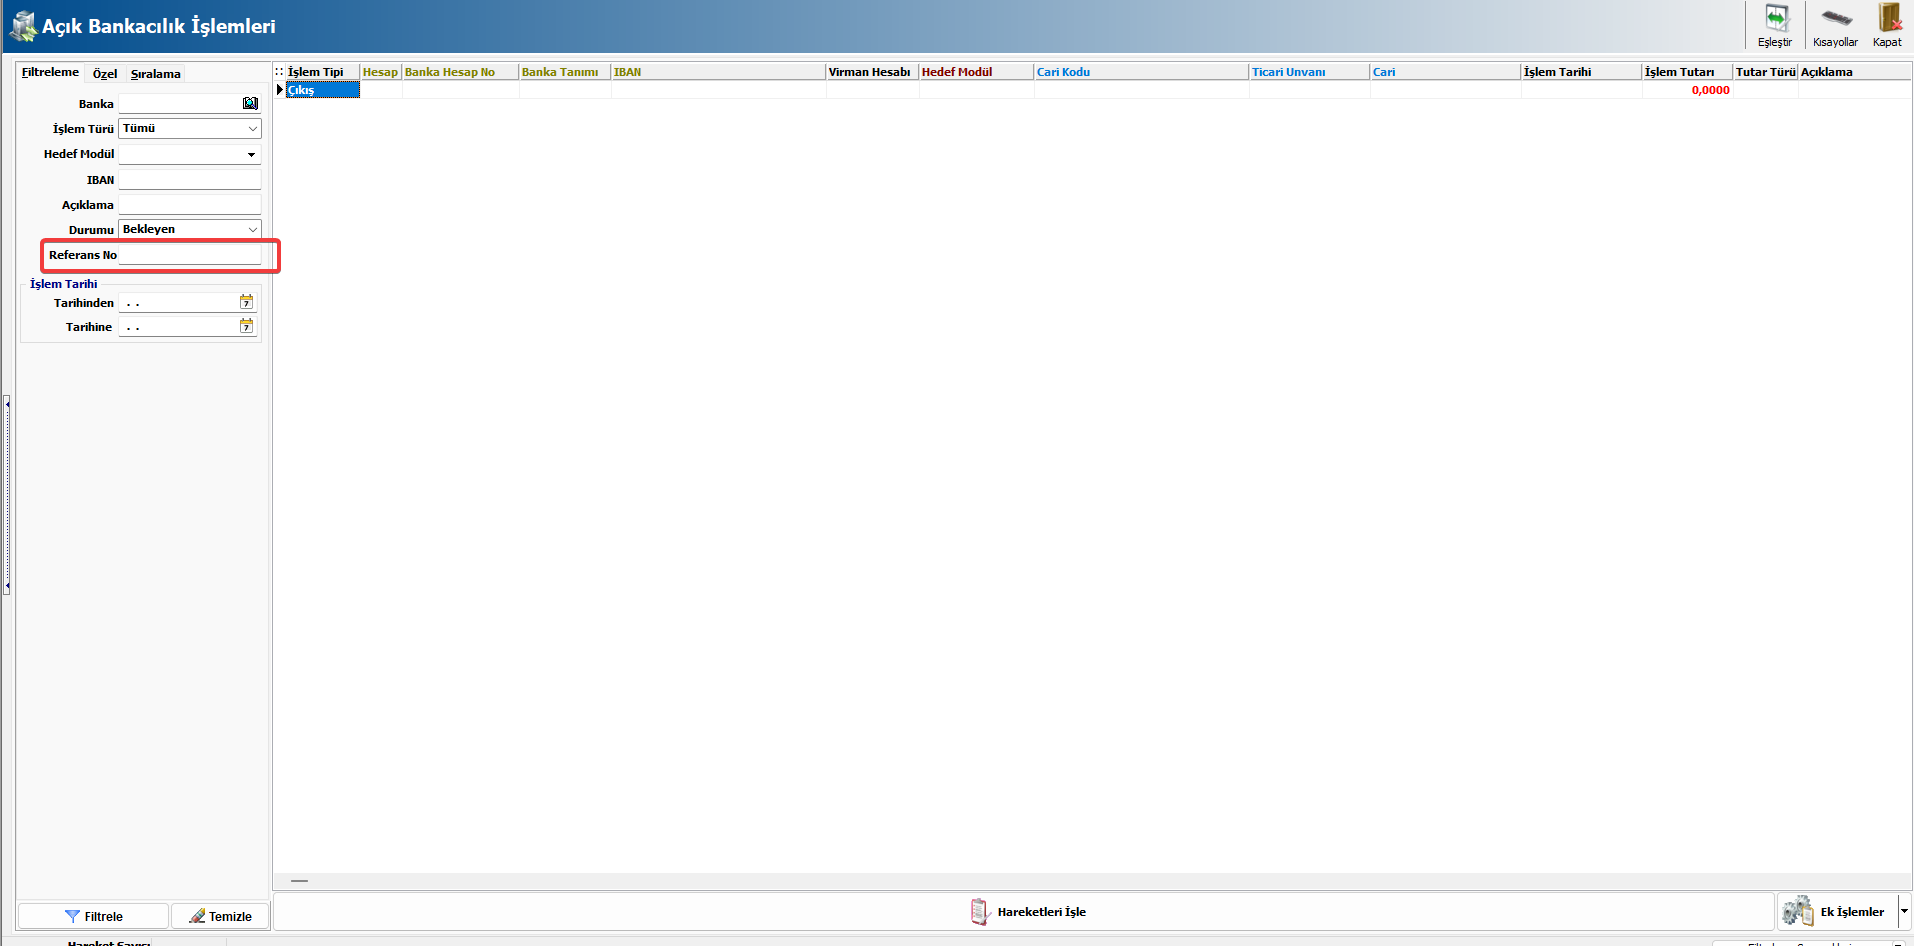
Task: Clear filters with the Temizle button
Action: (220, 916)
